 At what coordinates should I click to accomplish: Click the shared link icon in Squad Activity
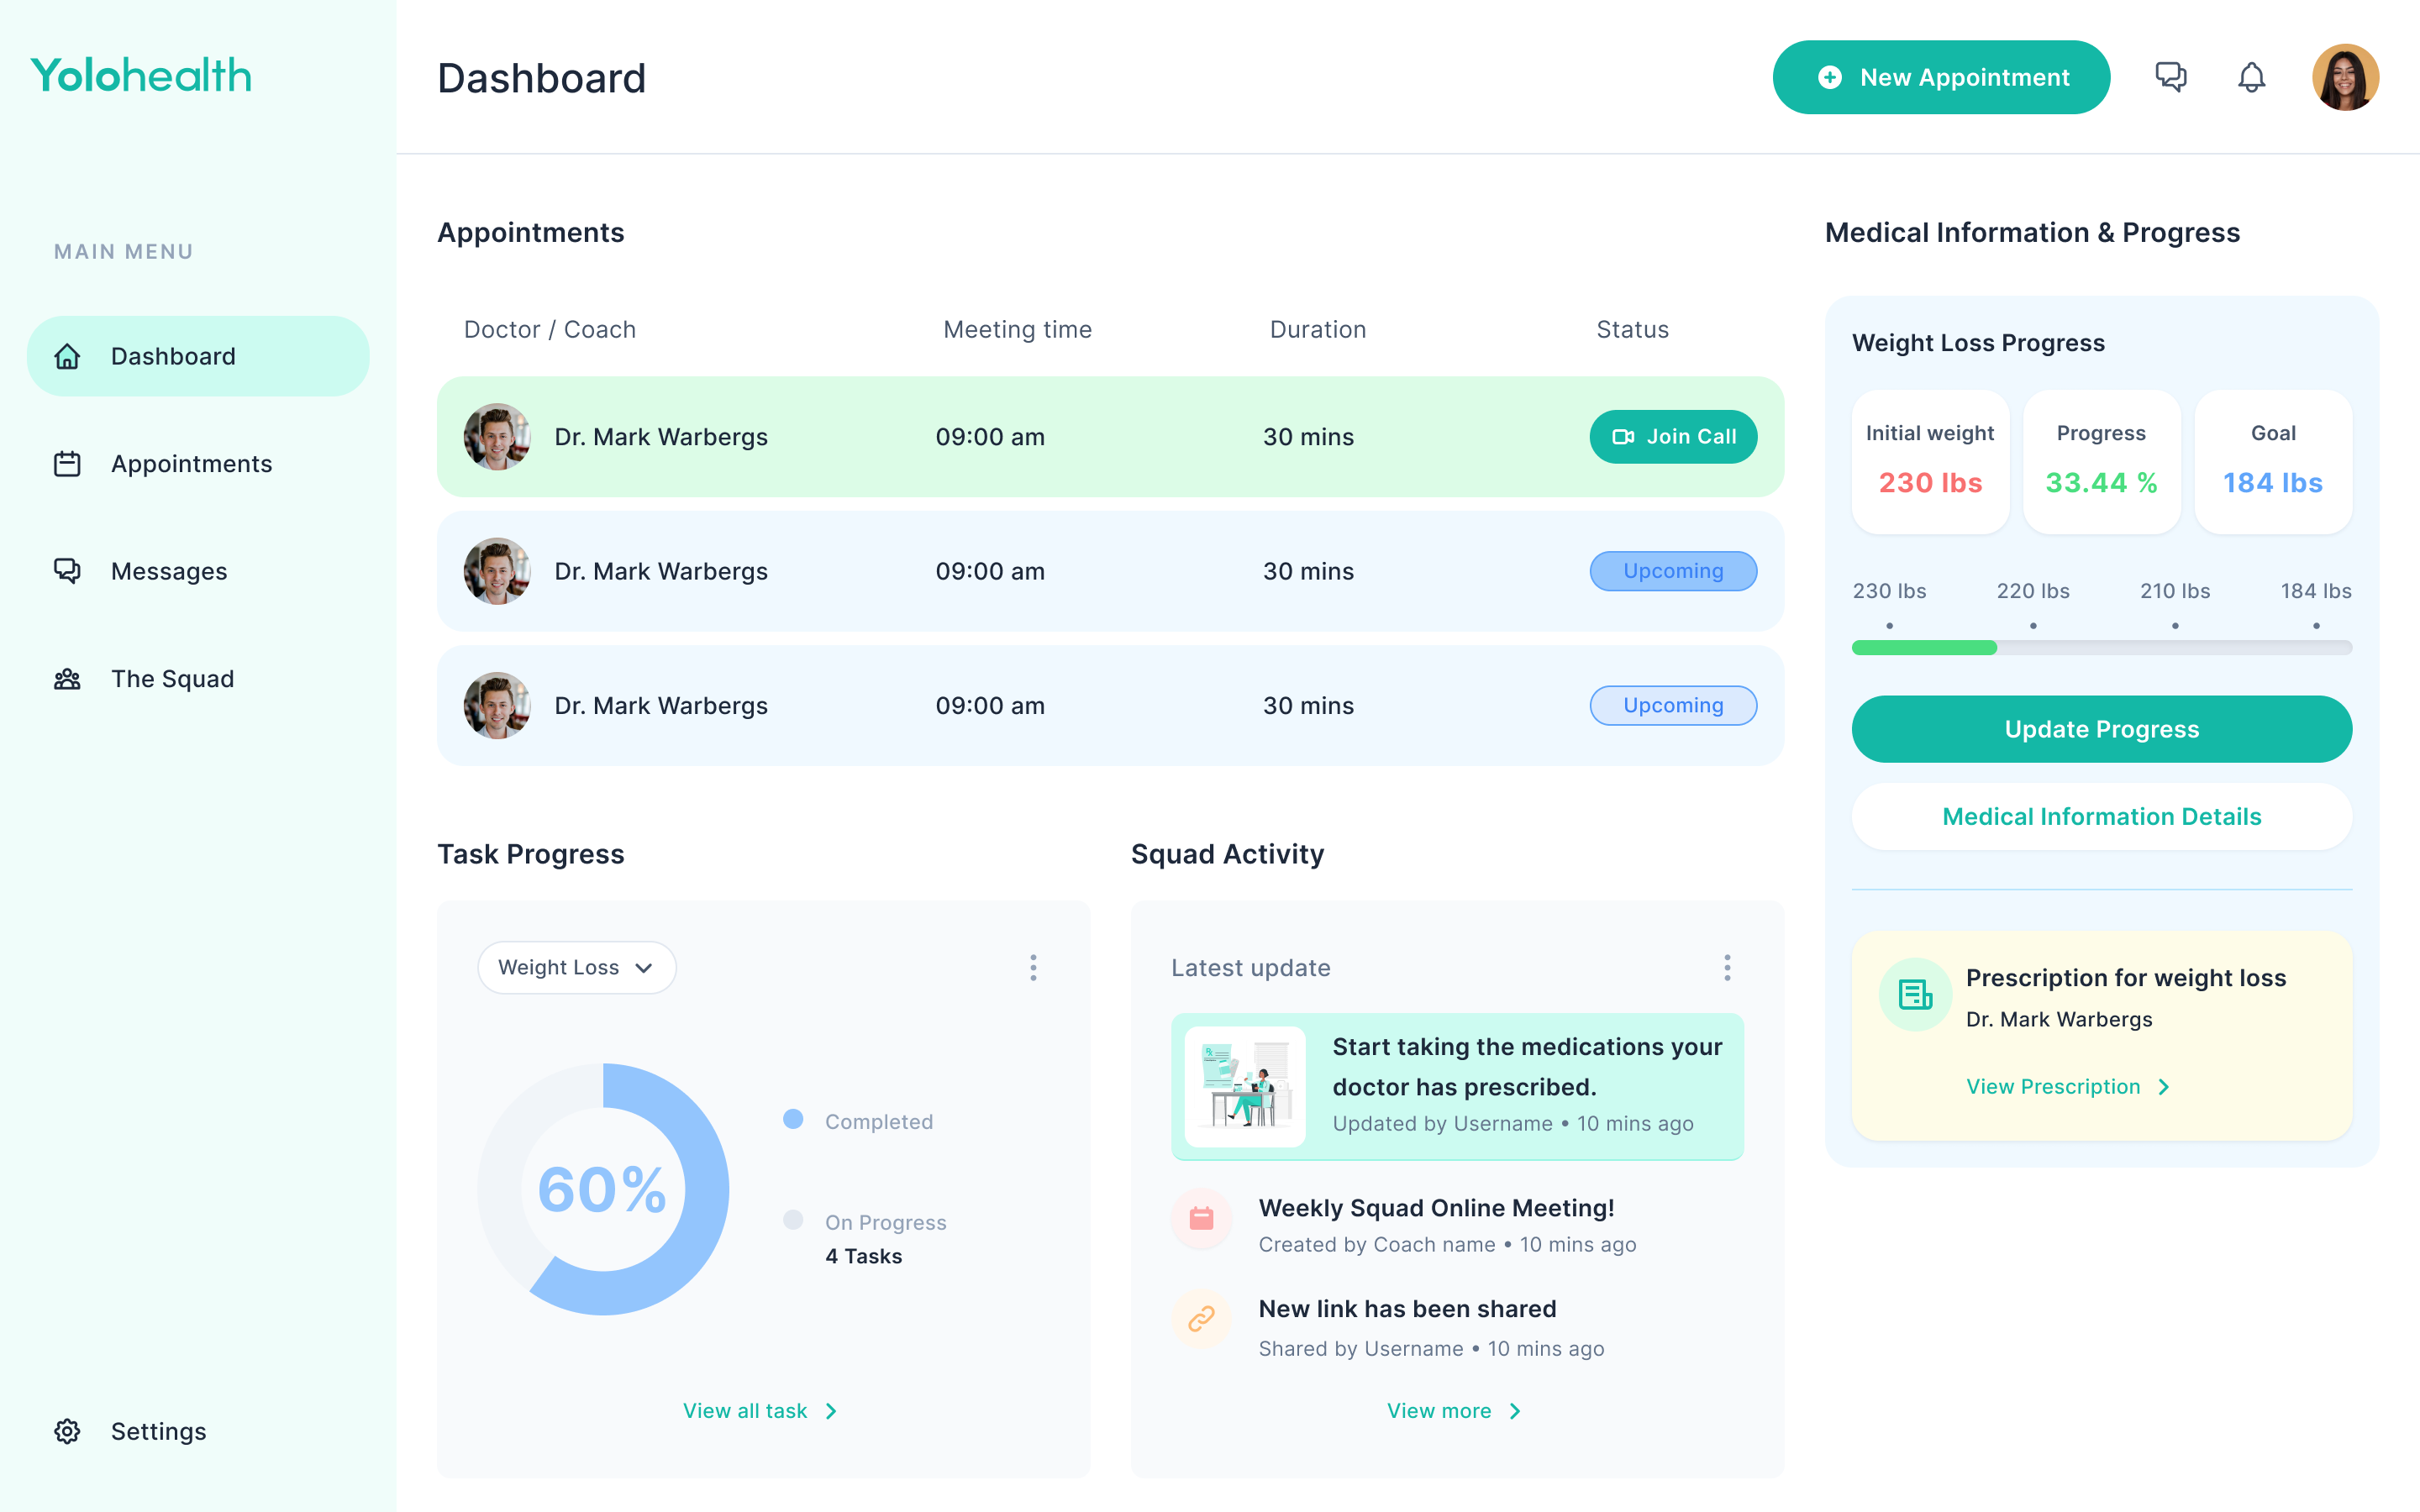pos(1200,1320)
